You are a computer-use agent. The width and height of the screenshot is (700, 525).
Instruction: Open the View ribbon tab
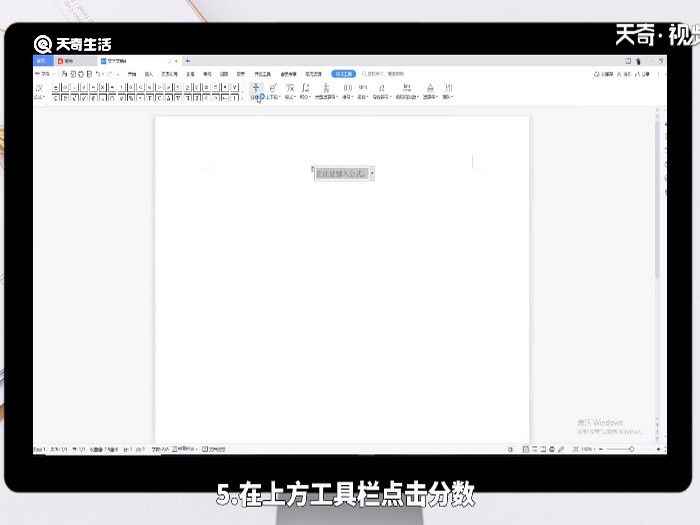click(x=224, y=74)
